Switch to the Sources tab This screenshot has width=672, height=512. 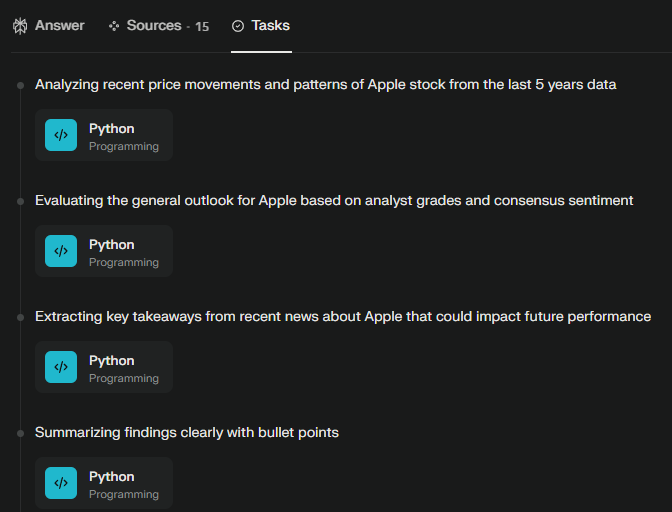(x=159, y=26)
